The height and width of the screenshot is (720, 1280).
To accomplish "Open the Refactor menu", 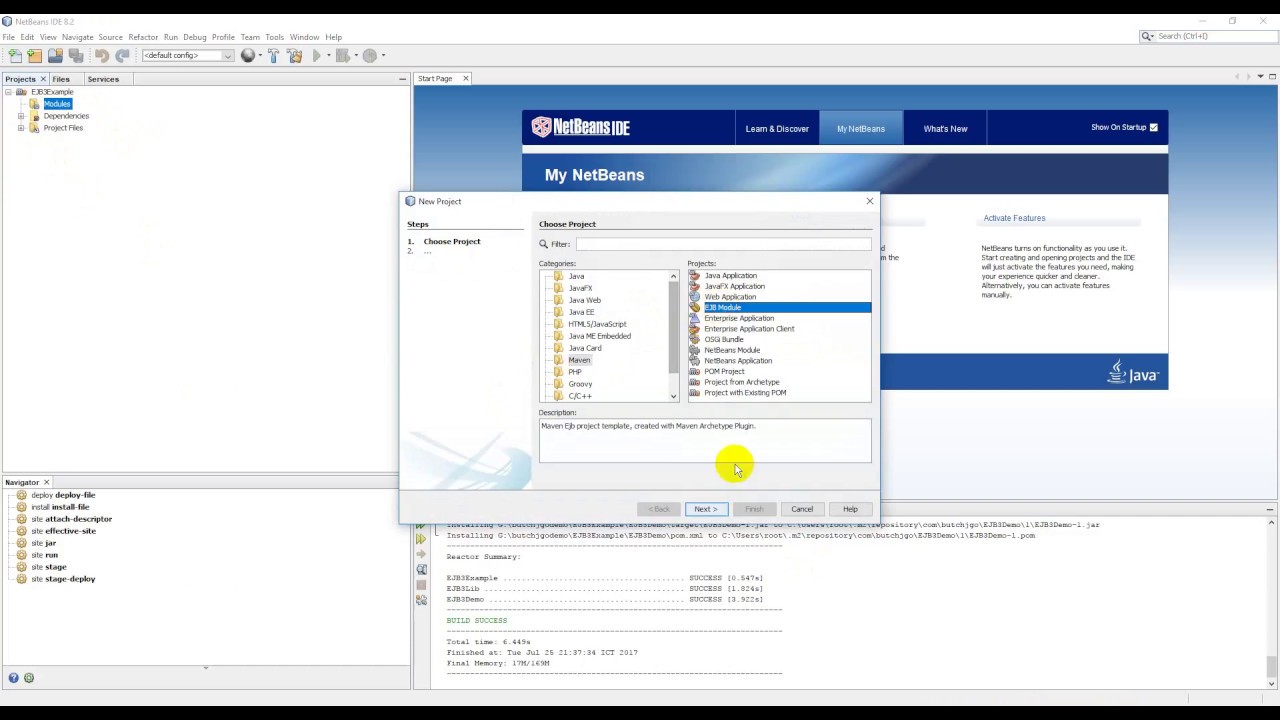I will coord(143,37).
